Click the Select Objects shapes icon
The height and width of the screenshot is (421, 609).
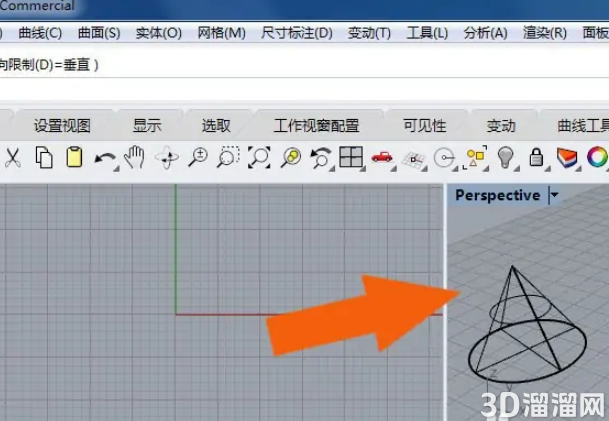pyautogui.click(x=475, y=157)
